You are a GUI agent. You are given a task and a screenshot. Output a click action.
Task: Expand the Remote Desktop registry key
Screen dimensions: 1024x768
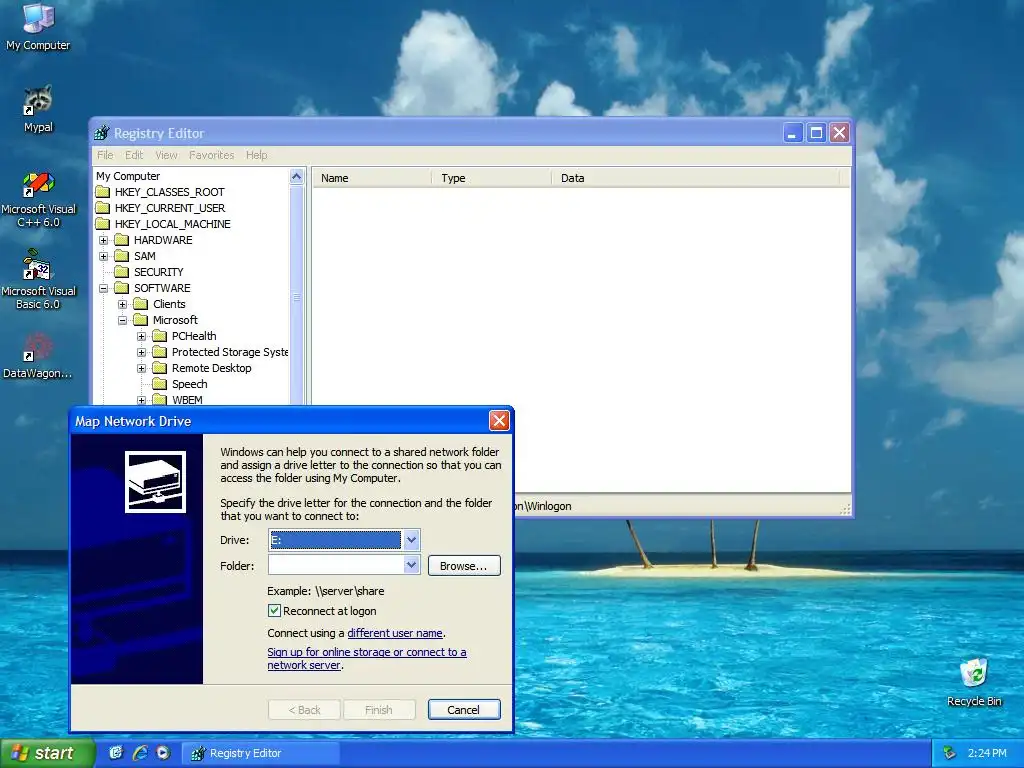tap(141, 368)
